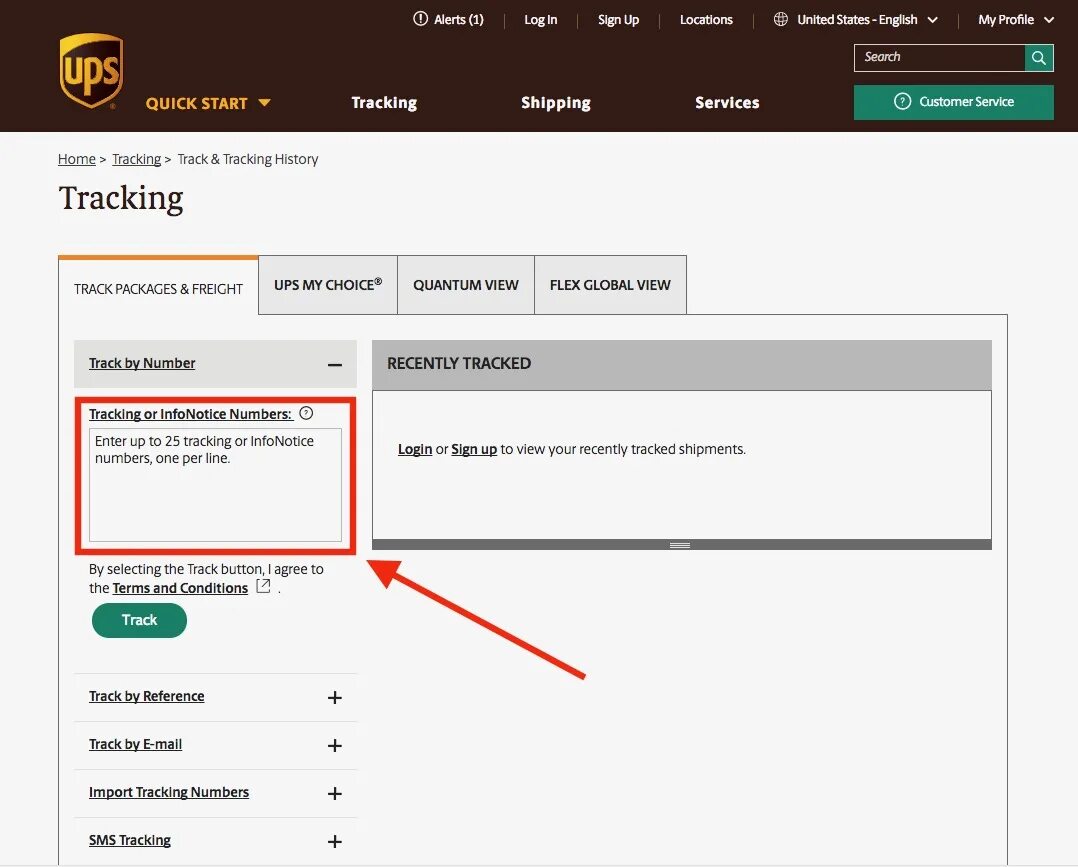This screenshot has width=1078, height=867.
Task: Click the Recently Tracked panel resize handle
Action: 680,545
